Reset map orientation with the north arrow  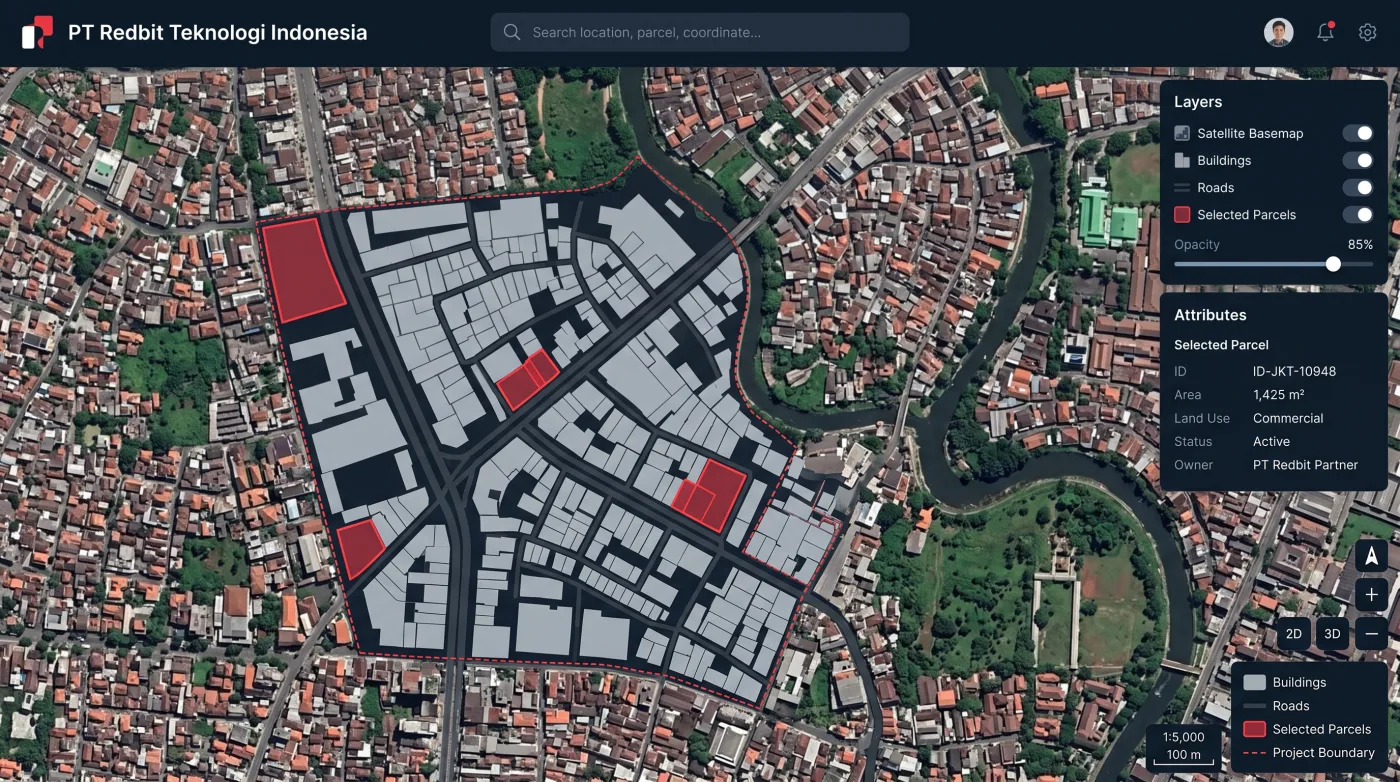tap(1371, 556)
